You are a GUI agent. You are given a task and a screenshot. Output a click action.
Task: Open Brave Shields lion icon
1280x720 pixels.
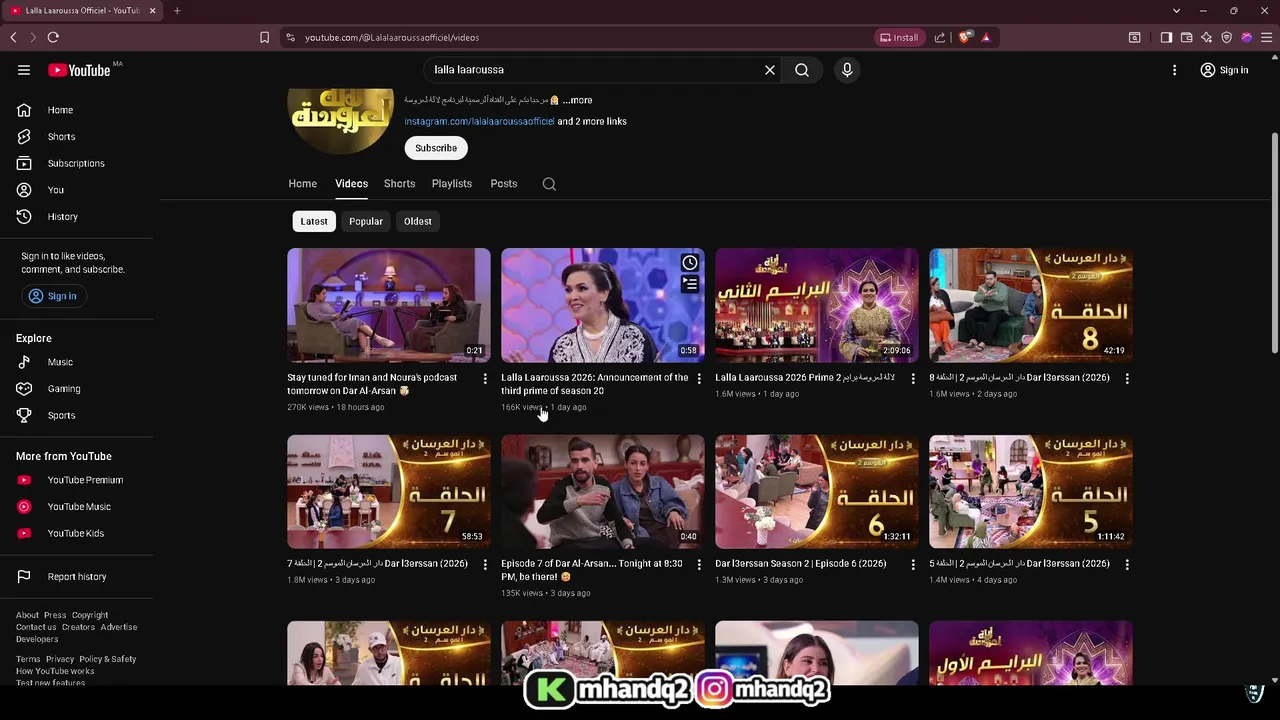click(x=964, y=38)
